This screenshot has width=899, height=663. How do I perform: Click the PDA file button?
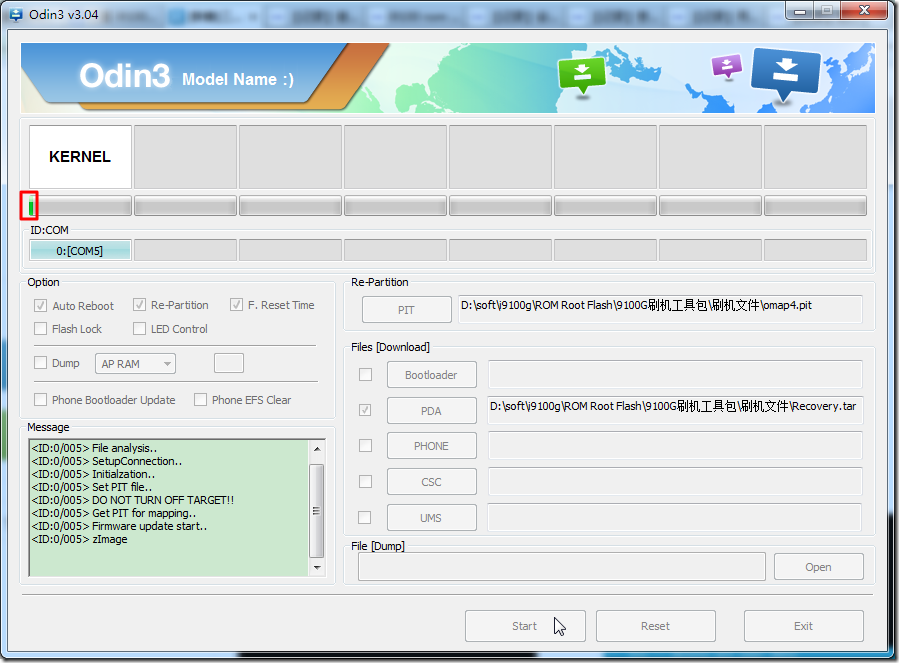(x=432, y=411)
